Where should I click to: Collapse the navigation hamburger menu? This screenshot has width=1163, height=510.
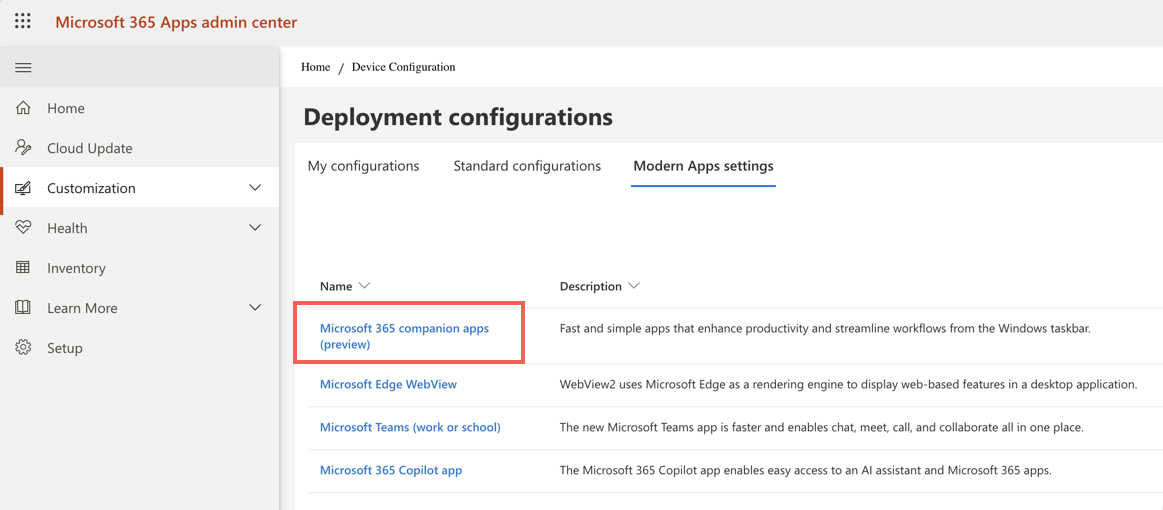23,67
